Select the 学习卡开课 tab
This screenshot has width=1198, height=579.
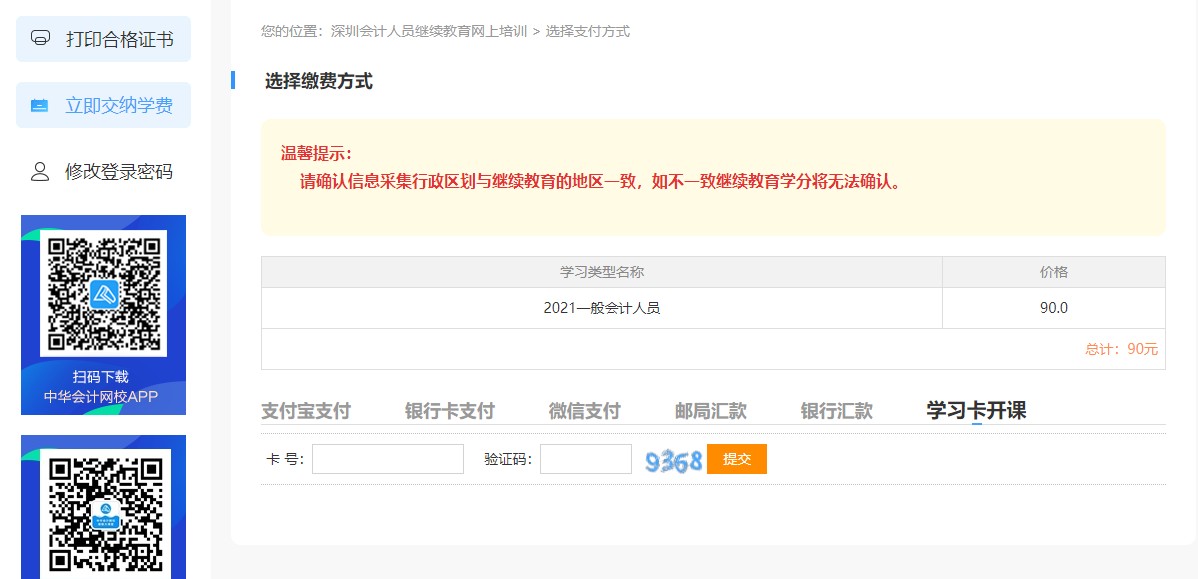[976, 410]
